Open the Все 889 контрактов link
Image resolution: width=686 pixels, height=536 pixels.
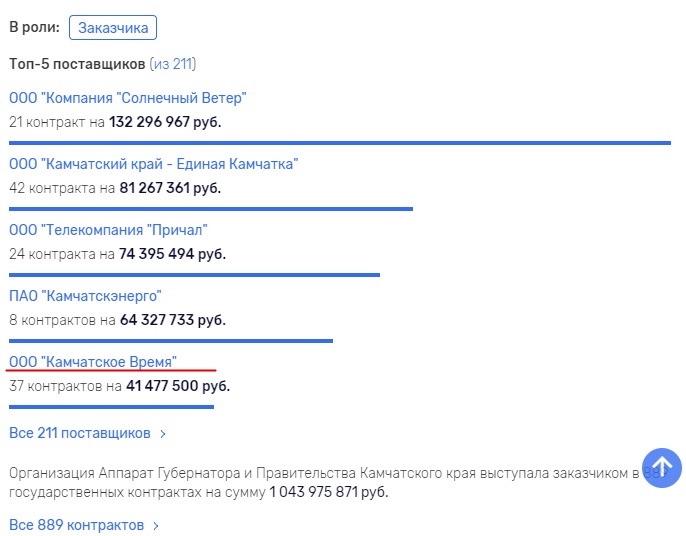pyautogui.click(x=77, y=525)
